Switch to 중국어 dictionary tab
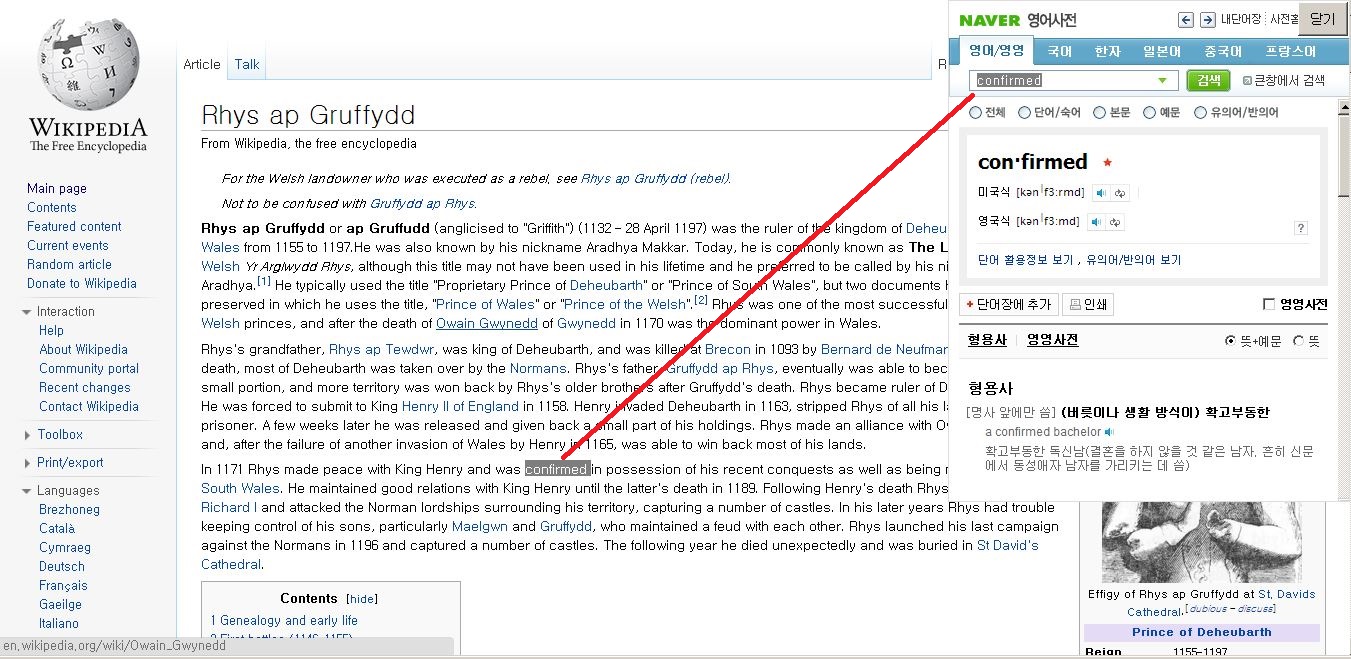Image resolution: width=1351 pixels, height=659 pixels. pyautogui.click(x=1223, y=51)
